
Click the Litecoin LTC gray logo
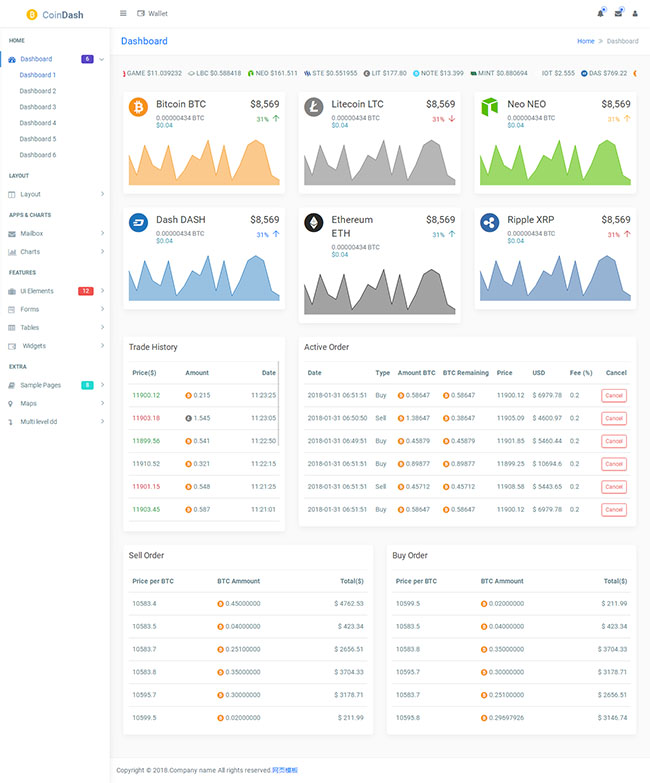click(x=314, y=107)
